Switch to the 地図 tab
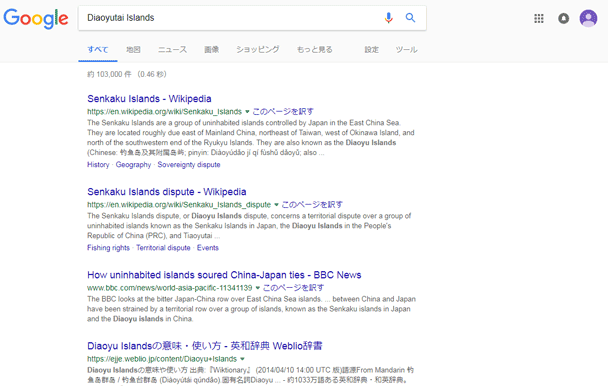Viewport: 608px width, 386px height. 133,50
